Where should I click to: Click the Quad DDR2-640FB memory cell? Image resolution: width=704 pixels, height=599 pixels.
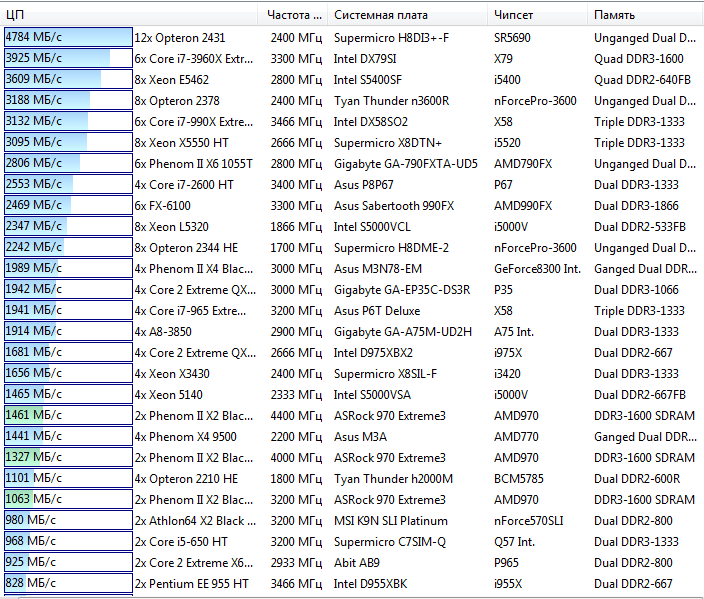(x=642, y=80)
